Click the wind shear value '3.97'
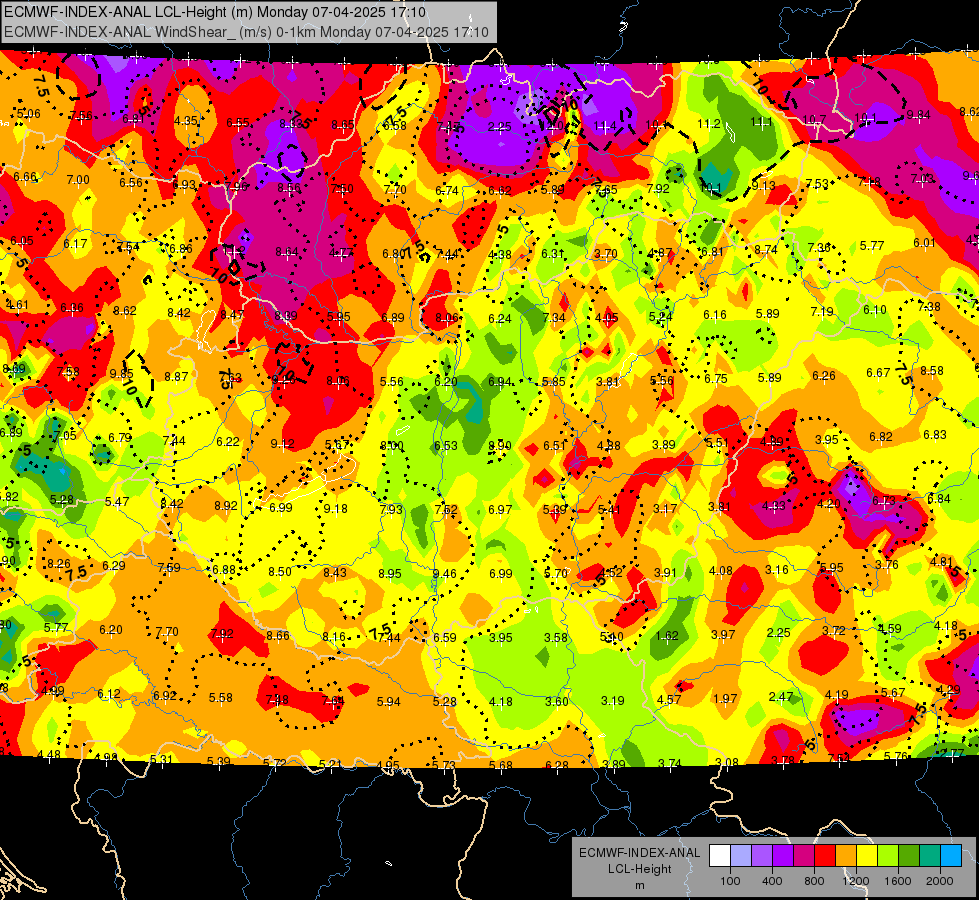Viewport: 979px width, 900px height. coord(723,635)
